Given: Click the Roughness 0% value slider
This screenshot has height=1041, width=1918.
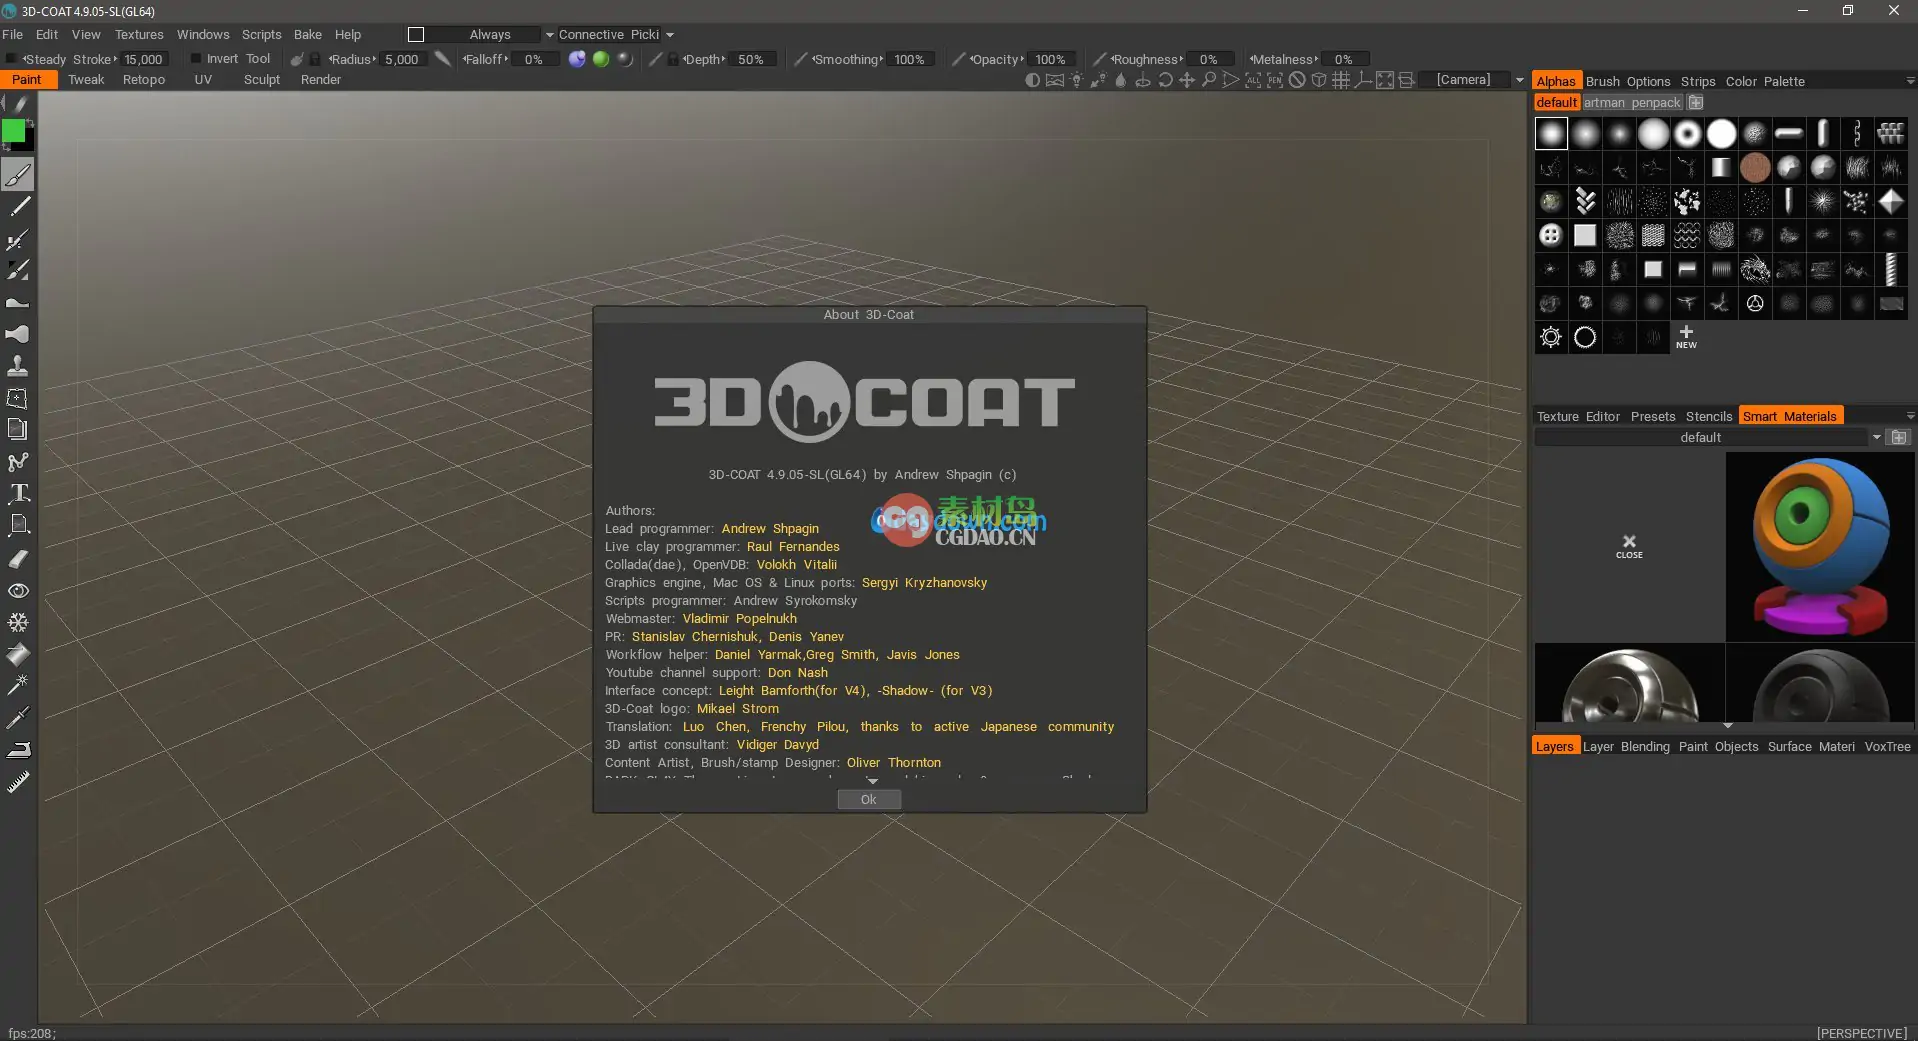Looking at the screenshot, I should (1210, 60).
